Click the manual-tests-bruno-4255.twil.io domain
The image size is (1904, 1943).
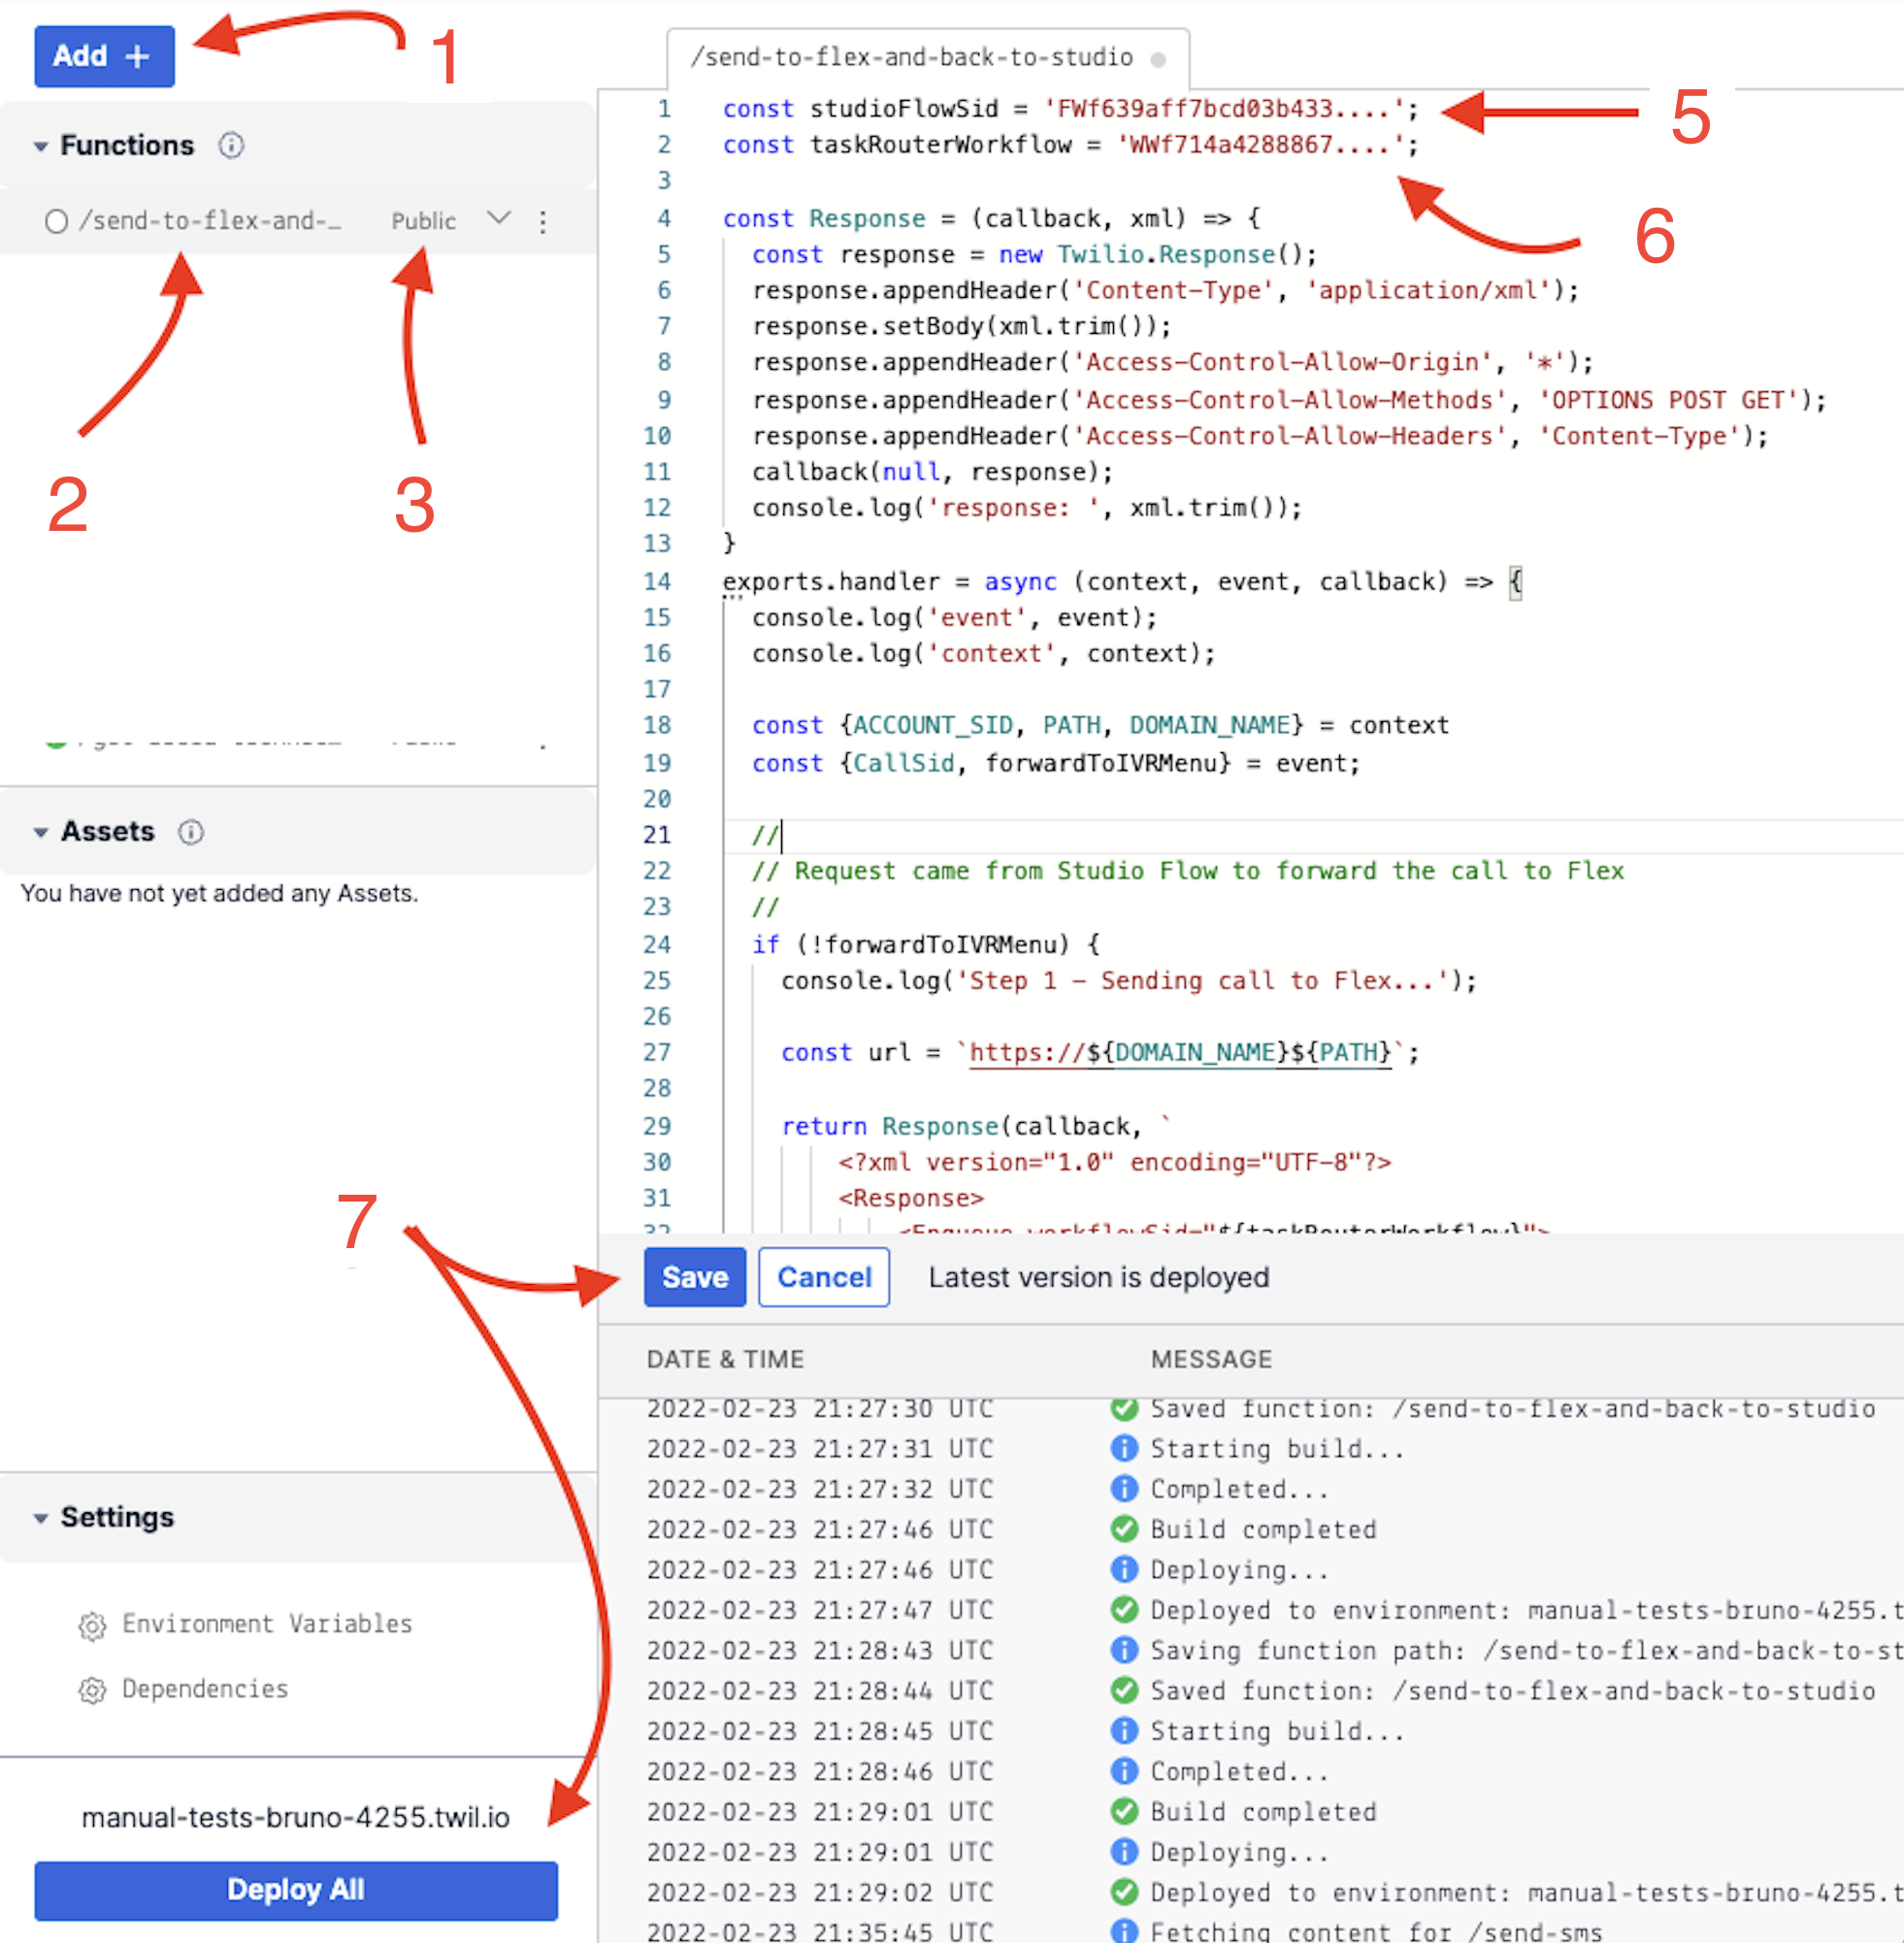point(296,1817)
